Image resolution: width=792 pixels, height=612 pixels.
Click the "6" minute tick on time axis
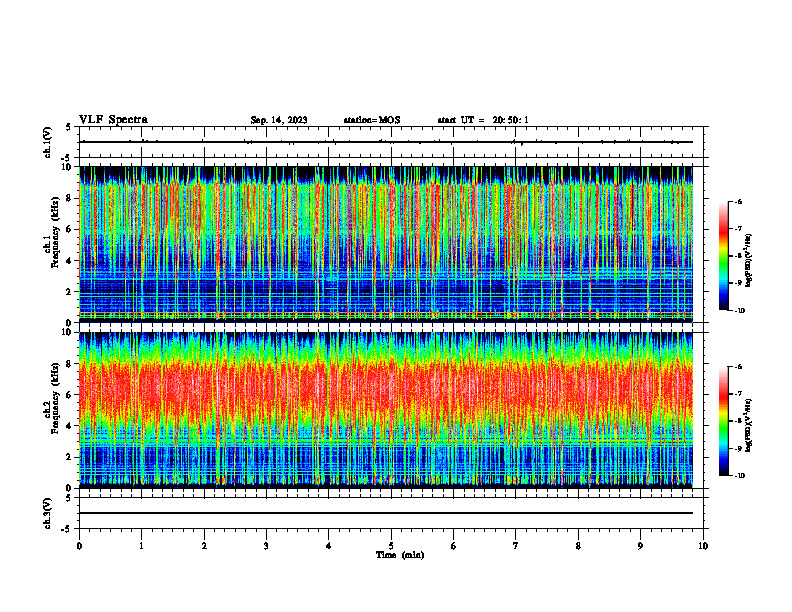point(454,546)
